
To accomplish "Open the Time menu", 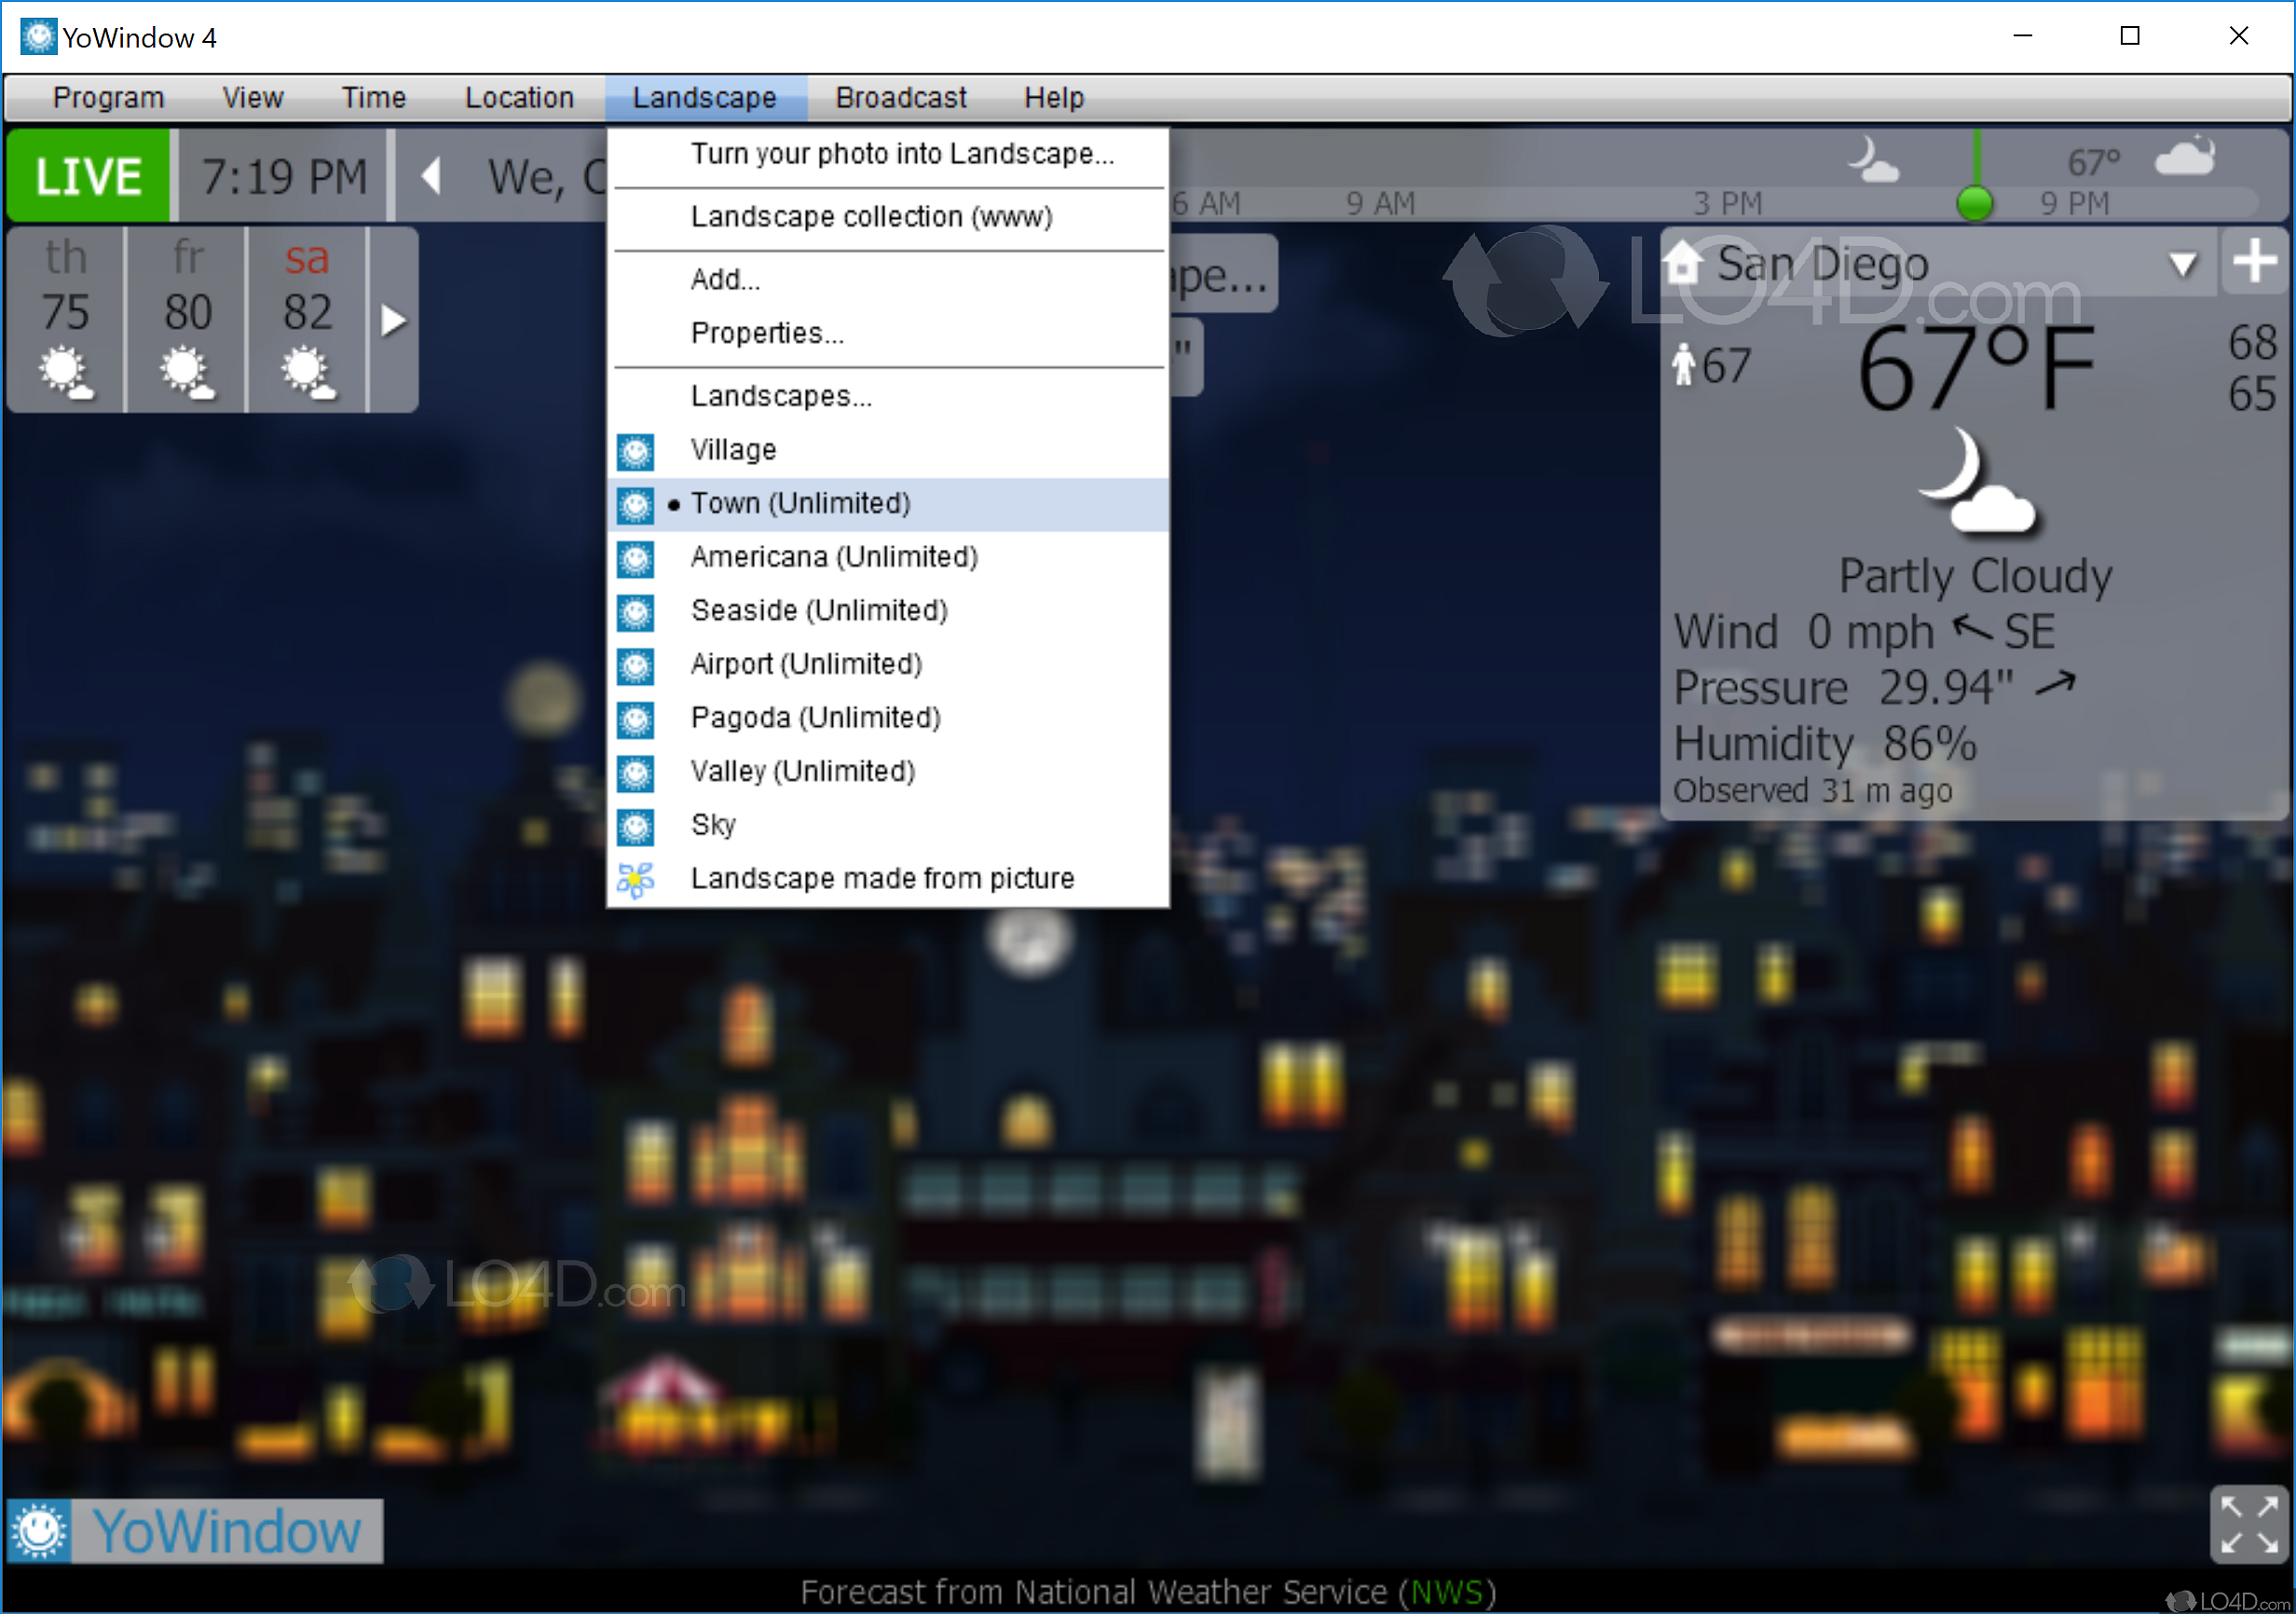I will tap(373, 97).
